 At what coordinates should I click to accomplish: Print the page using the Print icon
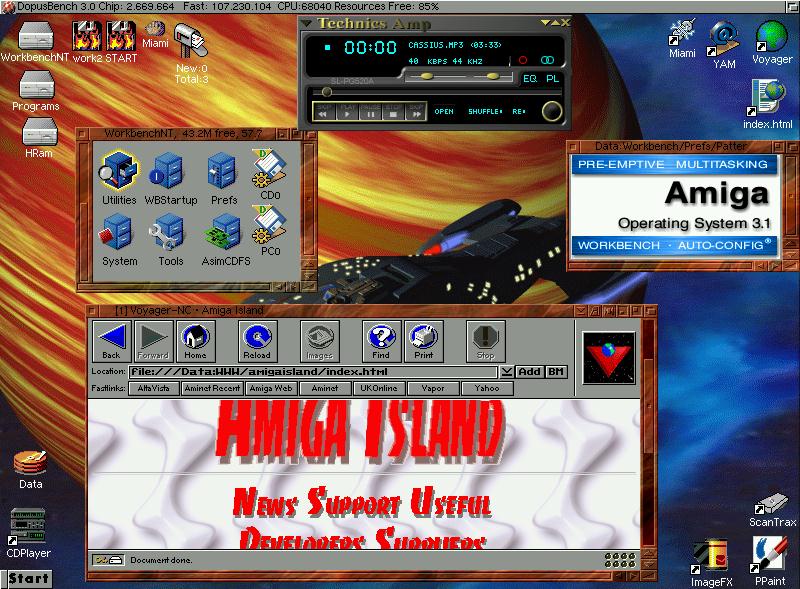click(423, 341)
